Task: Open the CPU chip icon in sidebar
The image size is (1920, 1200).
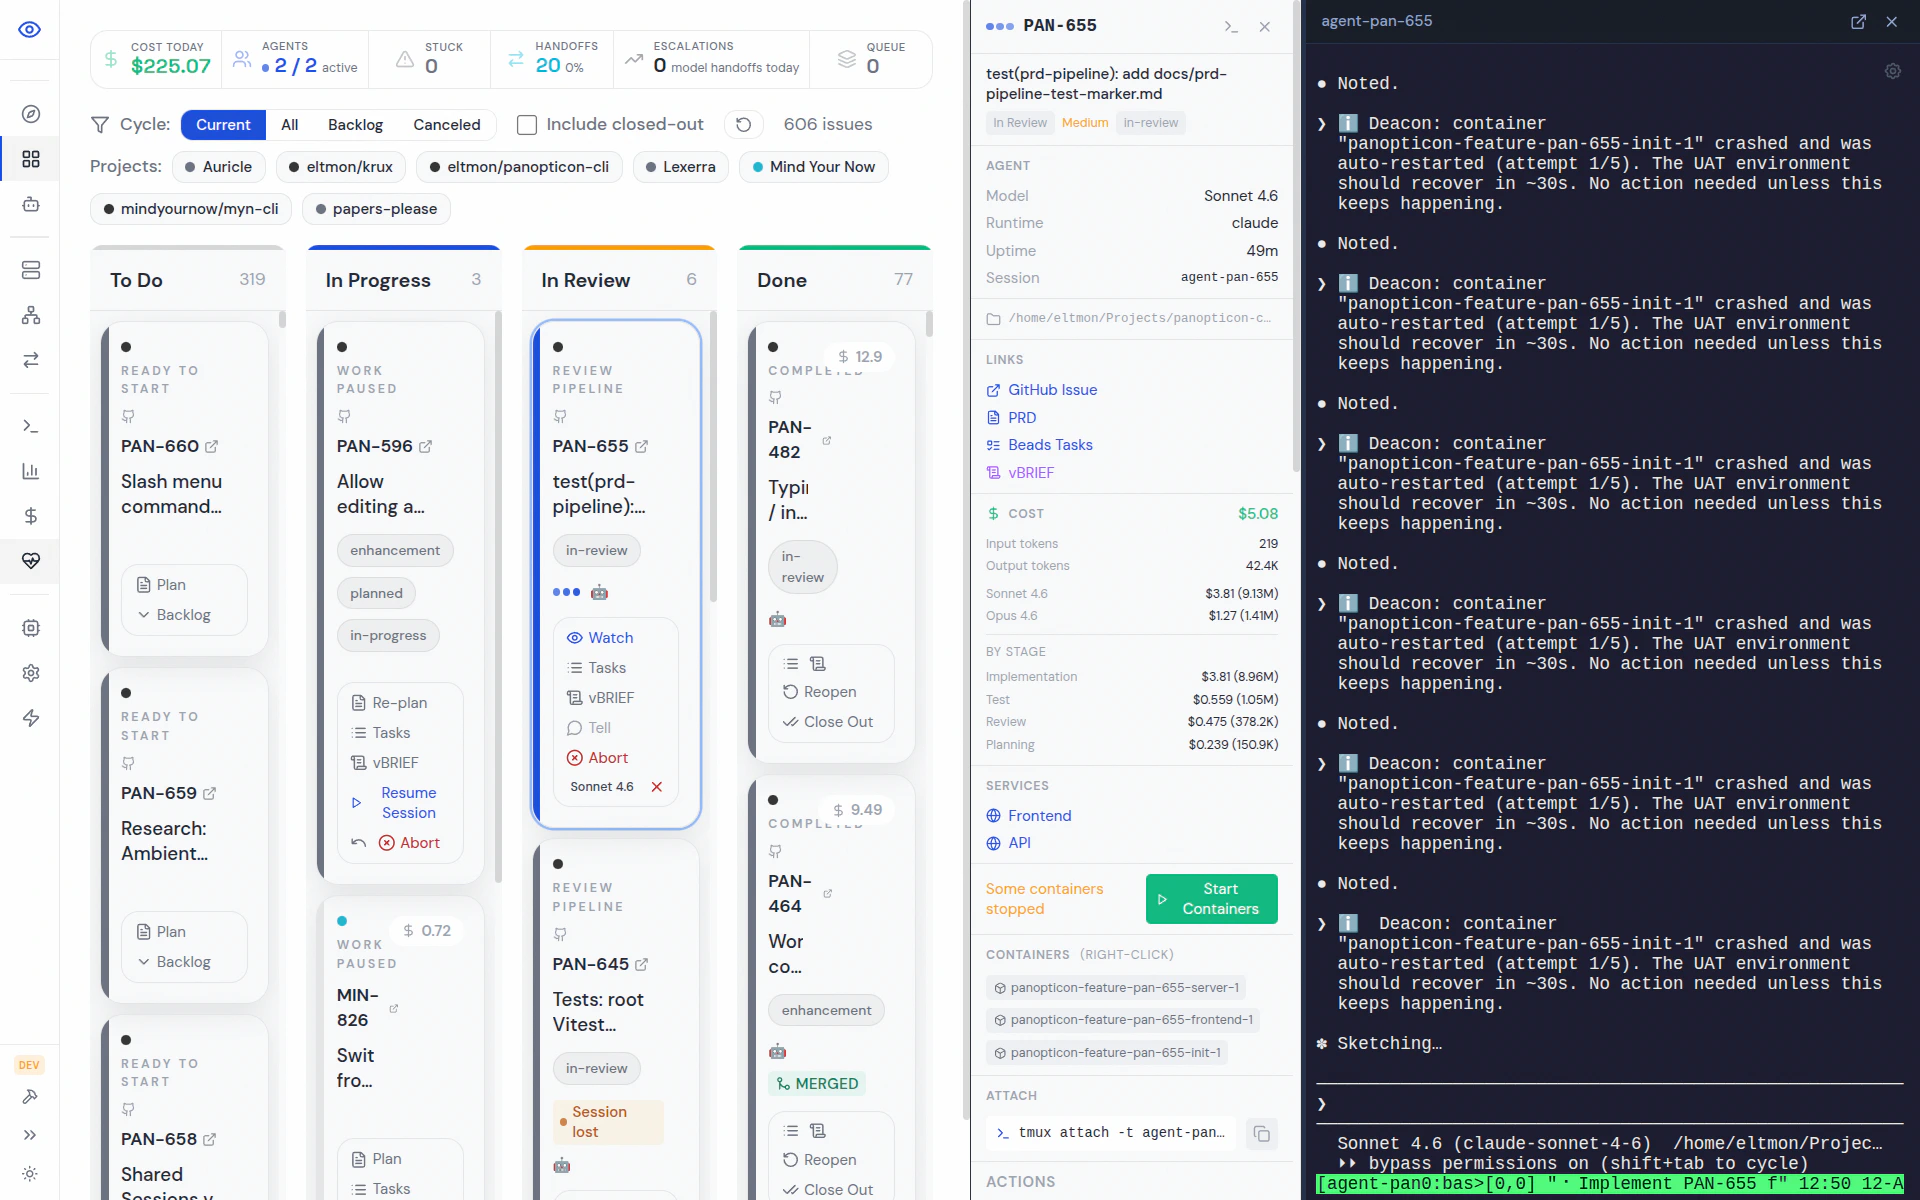Action: tap(31, 628)
